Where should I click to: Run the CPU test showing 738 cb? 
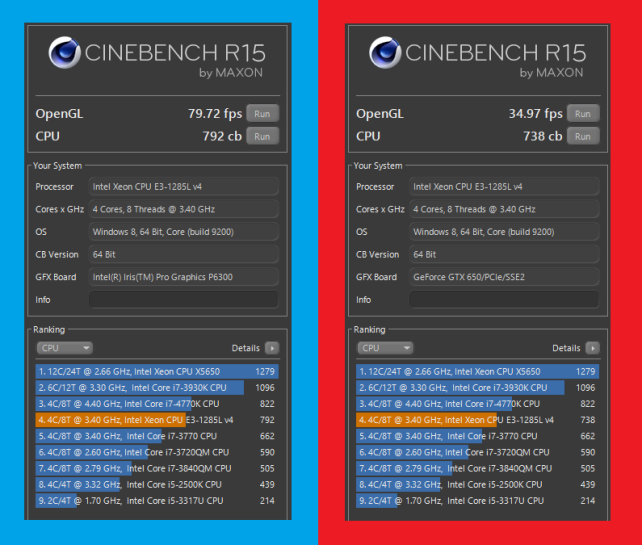pos(583,136)
